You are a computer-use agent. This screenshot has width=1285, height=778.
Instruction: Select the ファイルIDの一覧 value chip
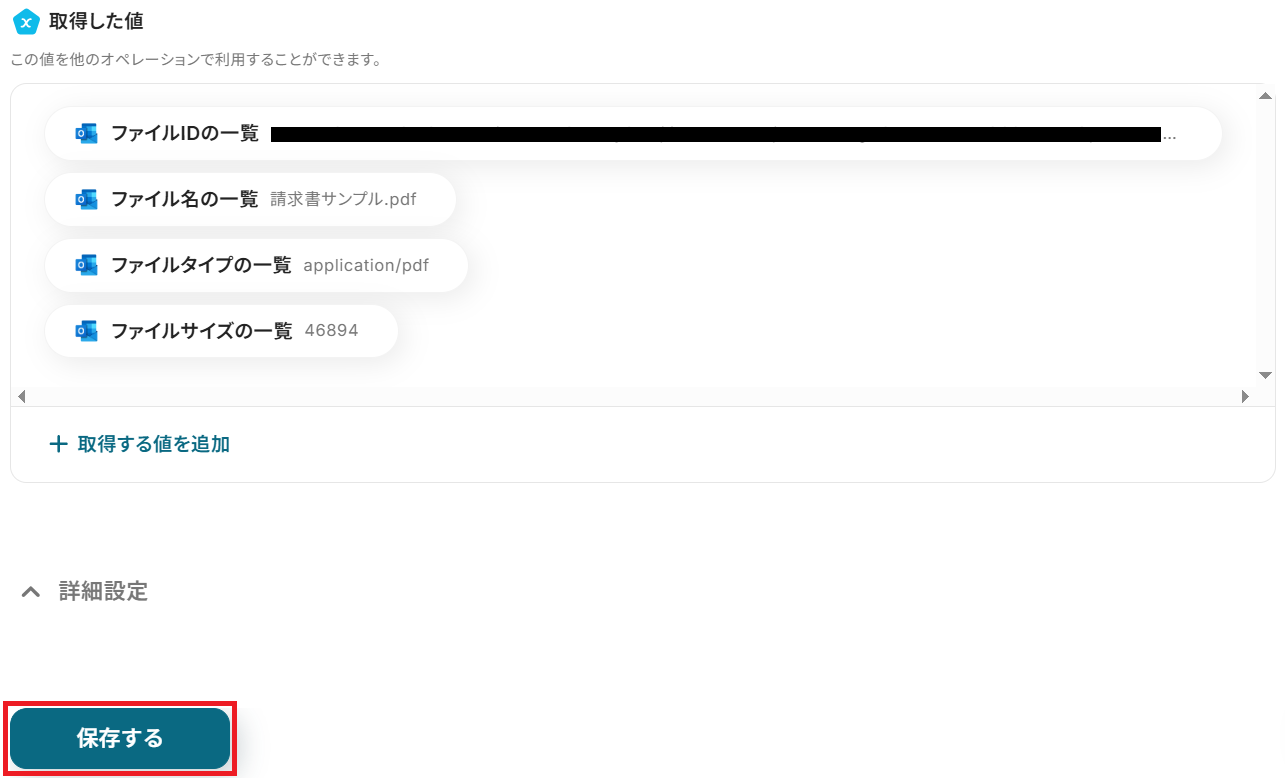click(x=633, y=133)
